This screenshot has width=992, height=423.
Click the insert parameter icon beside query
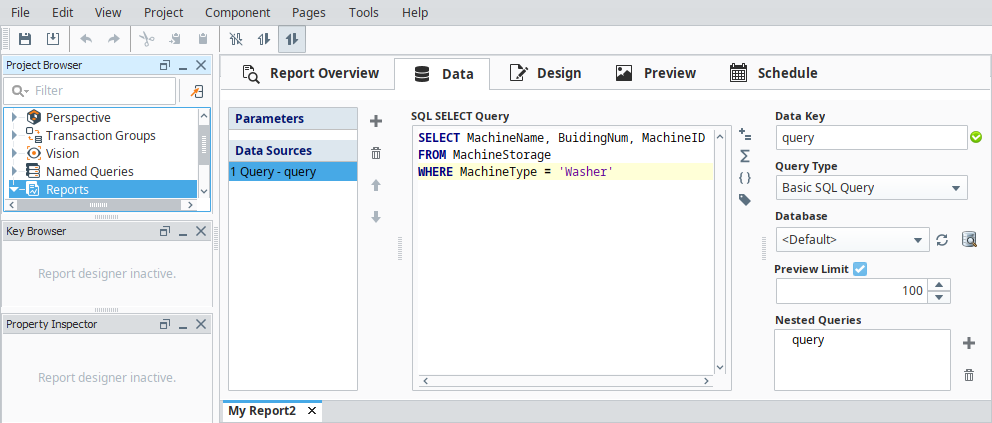click(x=745, y=134)
